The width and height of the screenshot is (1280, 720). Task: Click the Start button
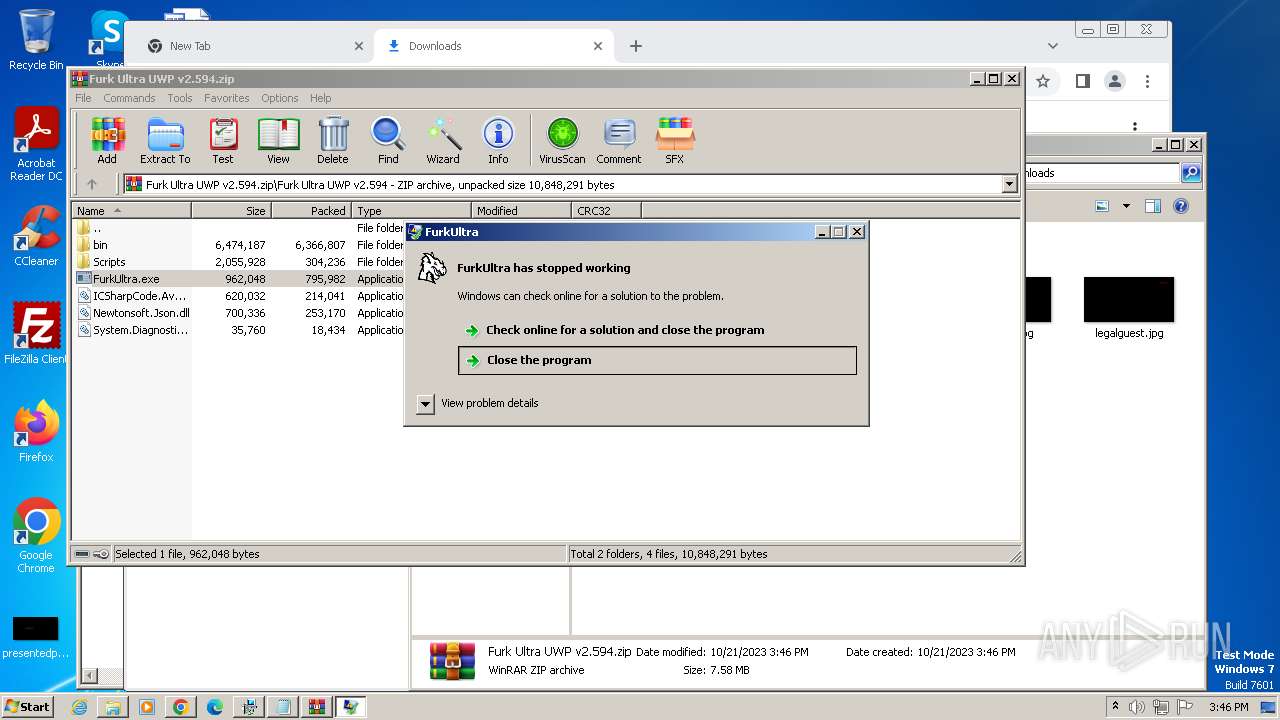point(27,706)
